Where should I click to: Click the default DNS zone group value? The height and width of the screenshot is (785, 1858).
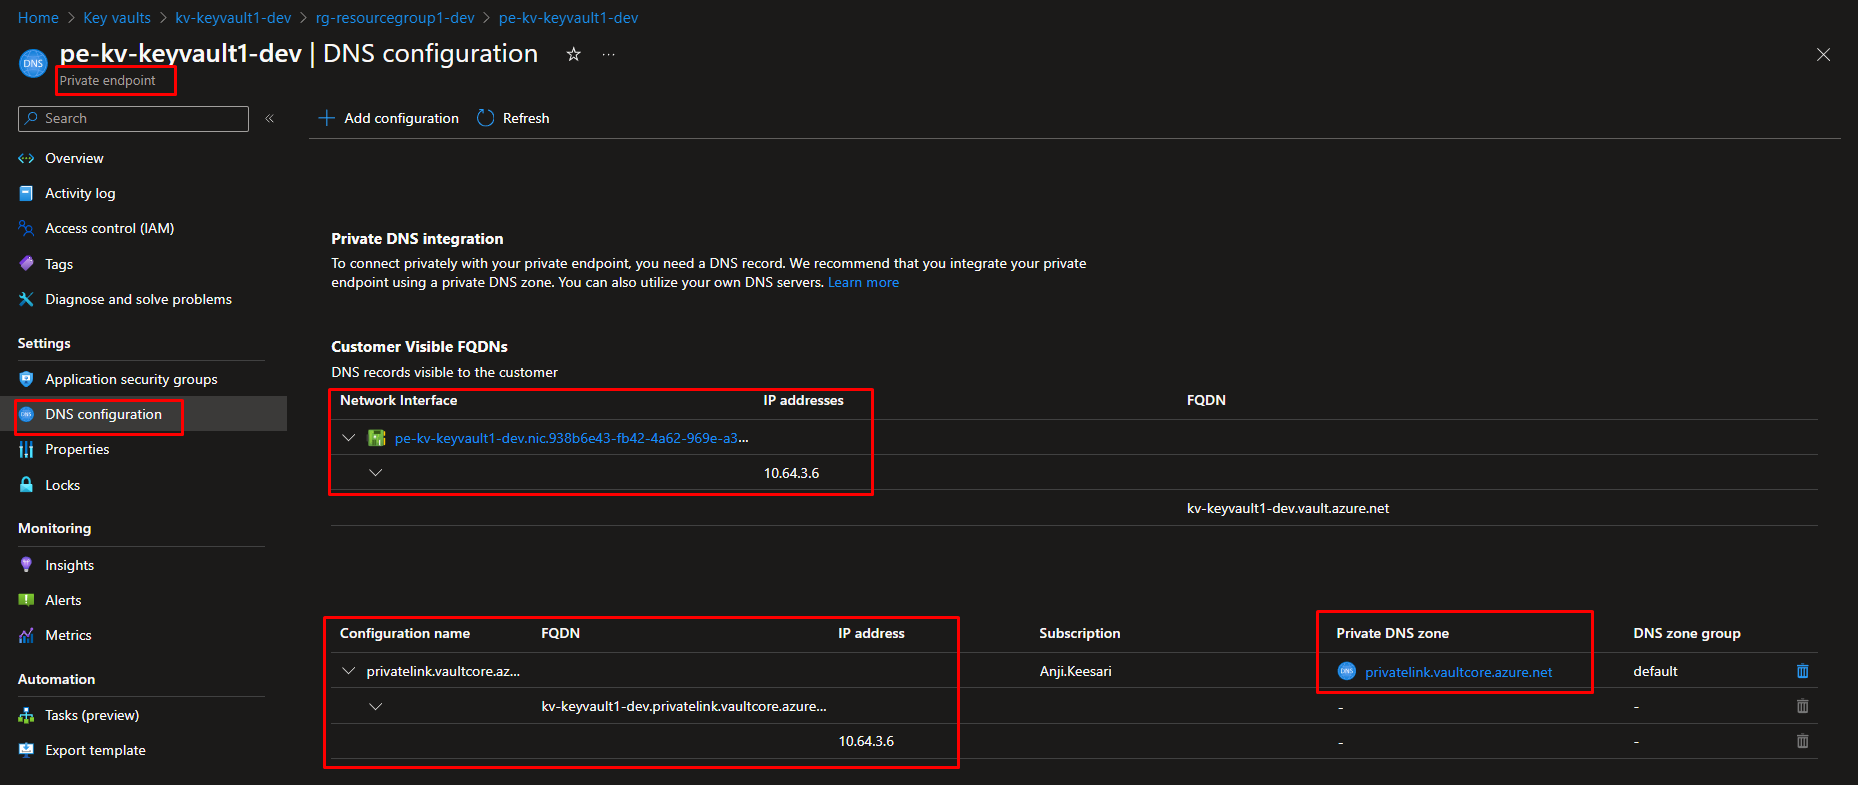pos(1655,671)
